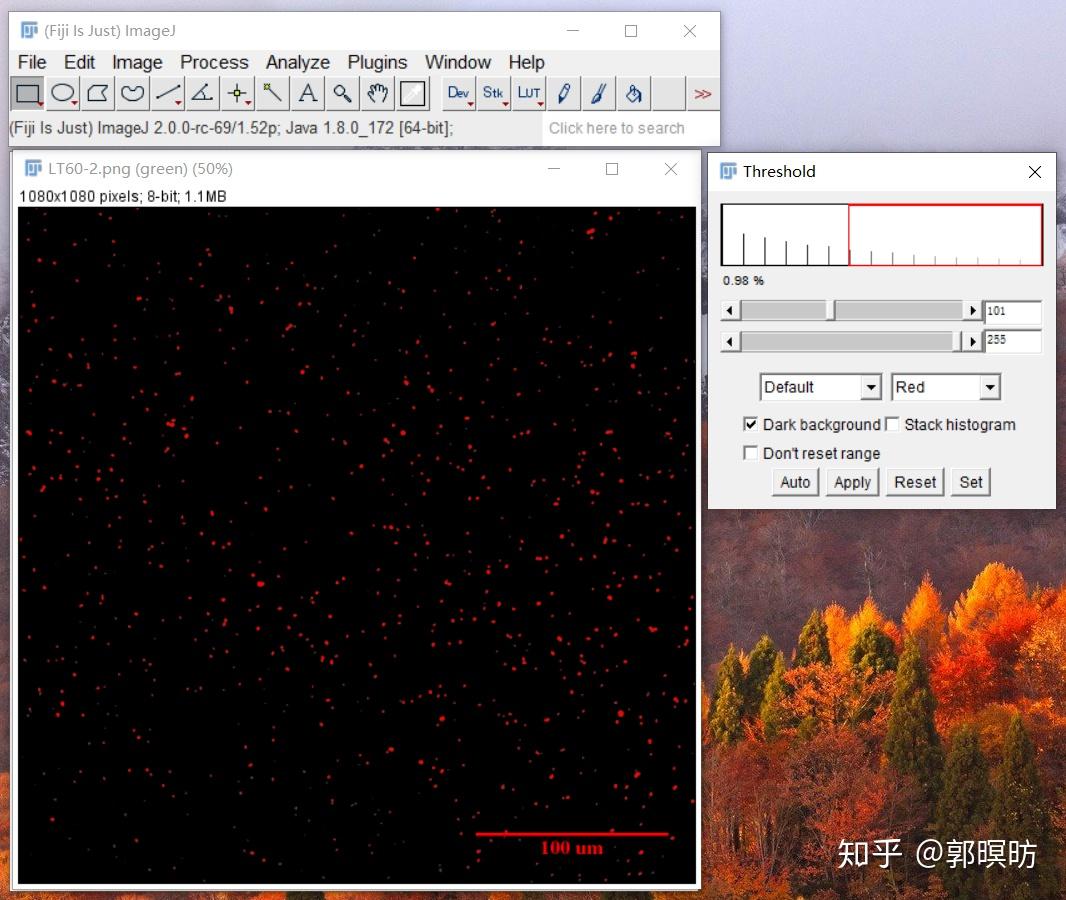
Task: Enable Dark background in Threshold dialog
Action: 751,424
